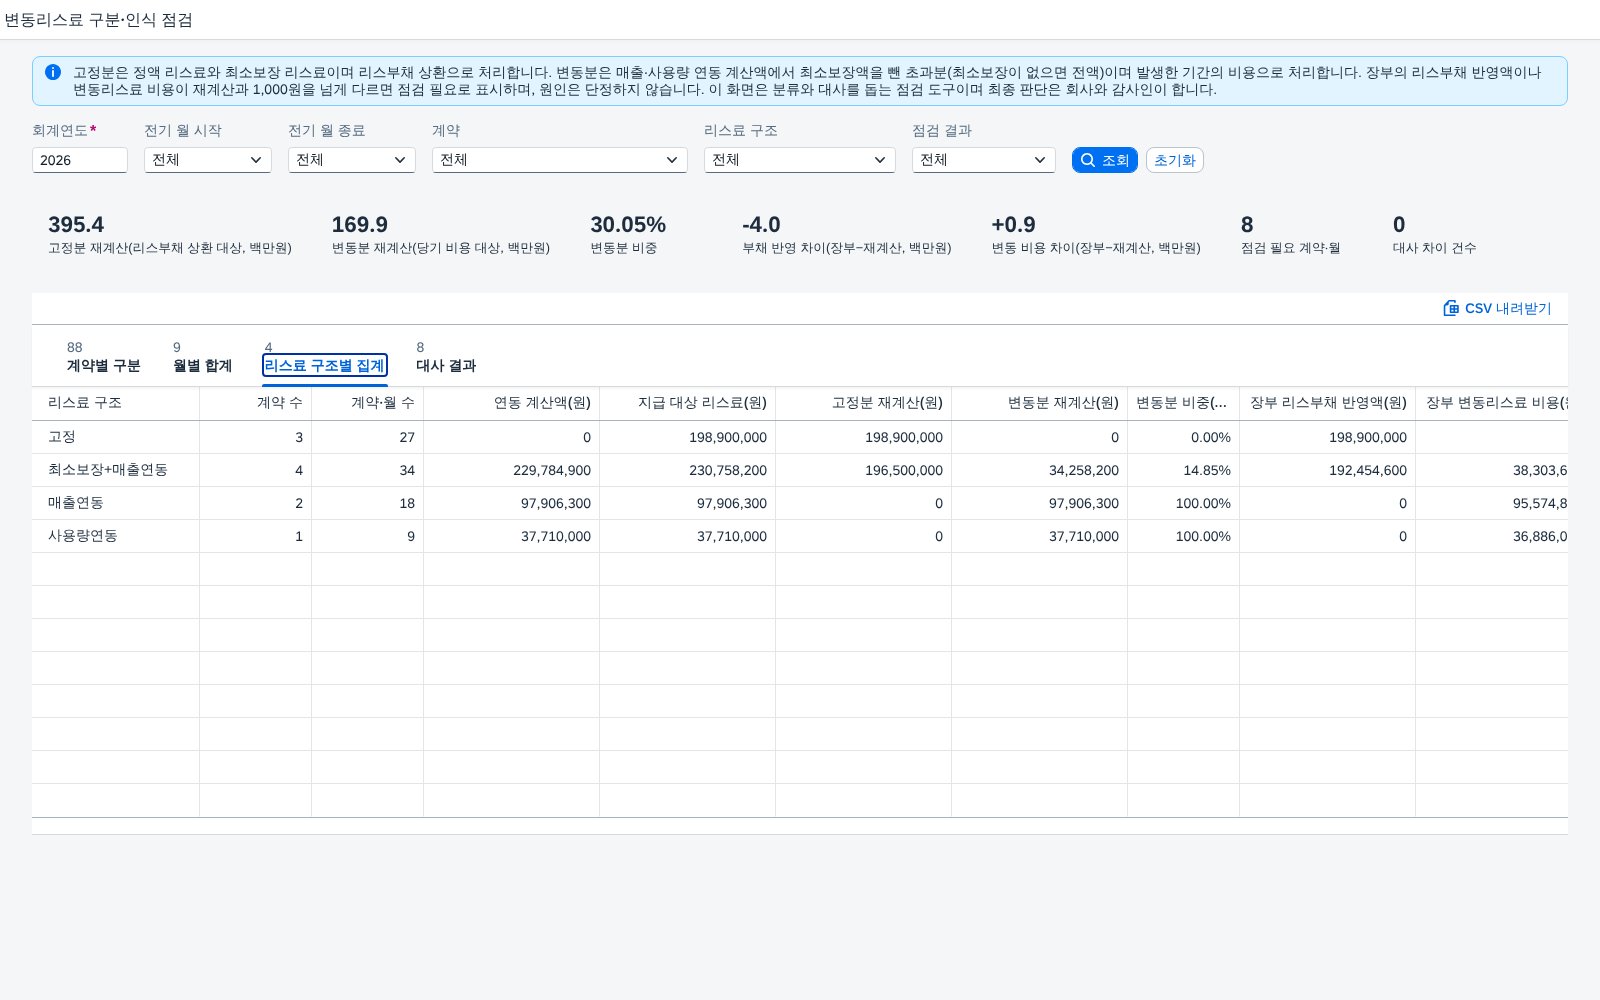Click the 34,258,200 cell

(x=1040, y=470)
